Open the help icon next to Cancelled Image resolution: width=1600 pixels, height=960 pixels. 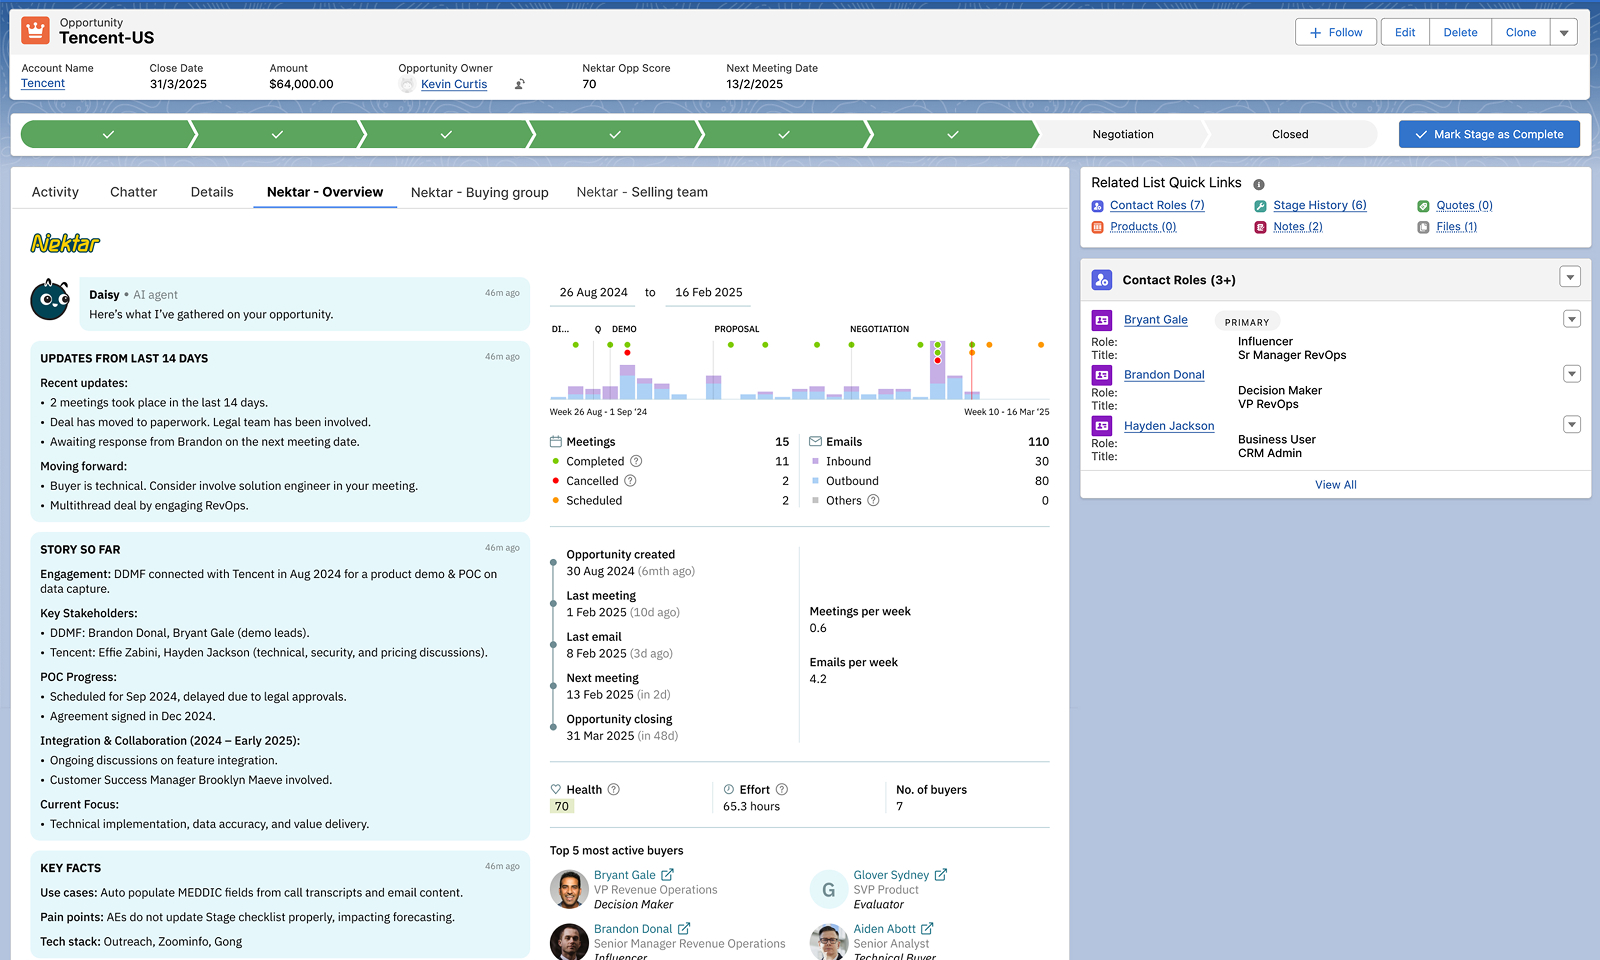pyautogui.click(x=630, y=481)
